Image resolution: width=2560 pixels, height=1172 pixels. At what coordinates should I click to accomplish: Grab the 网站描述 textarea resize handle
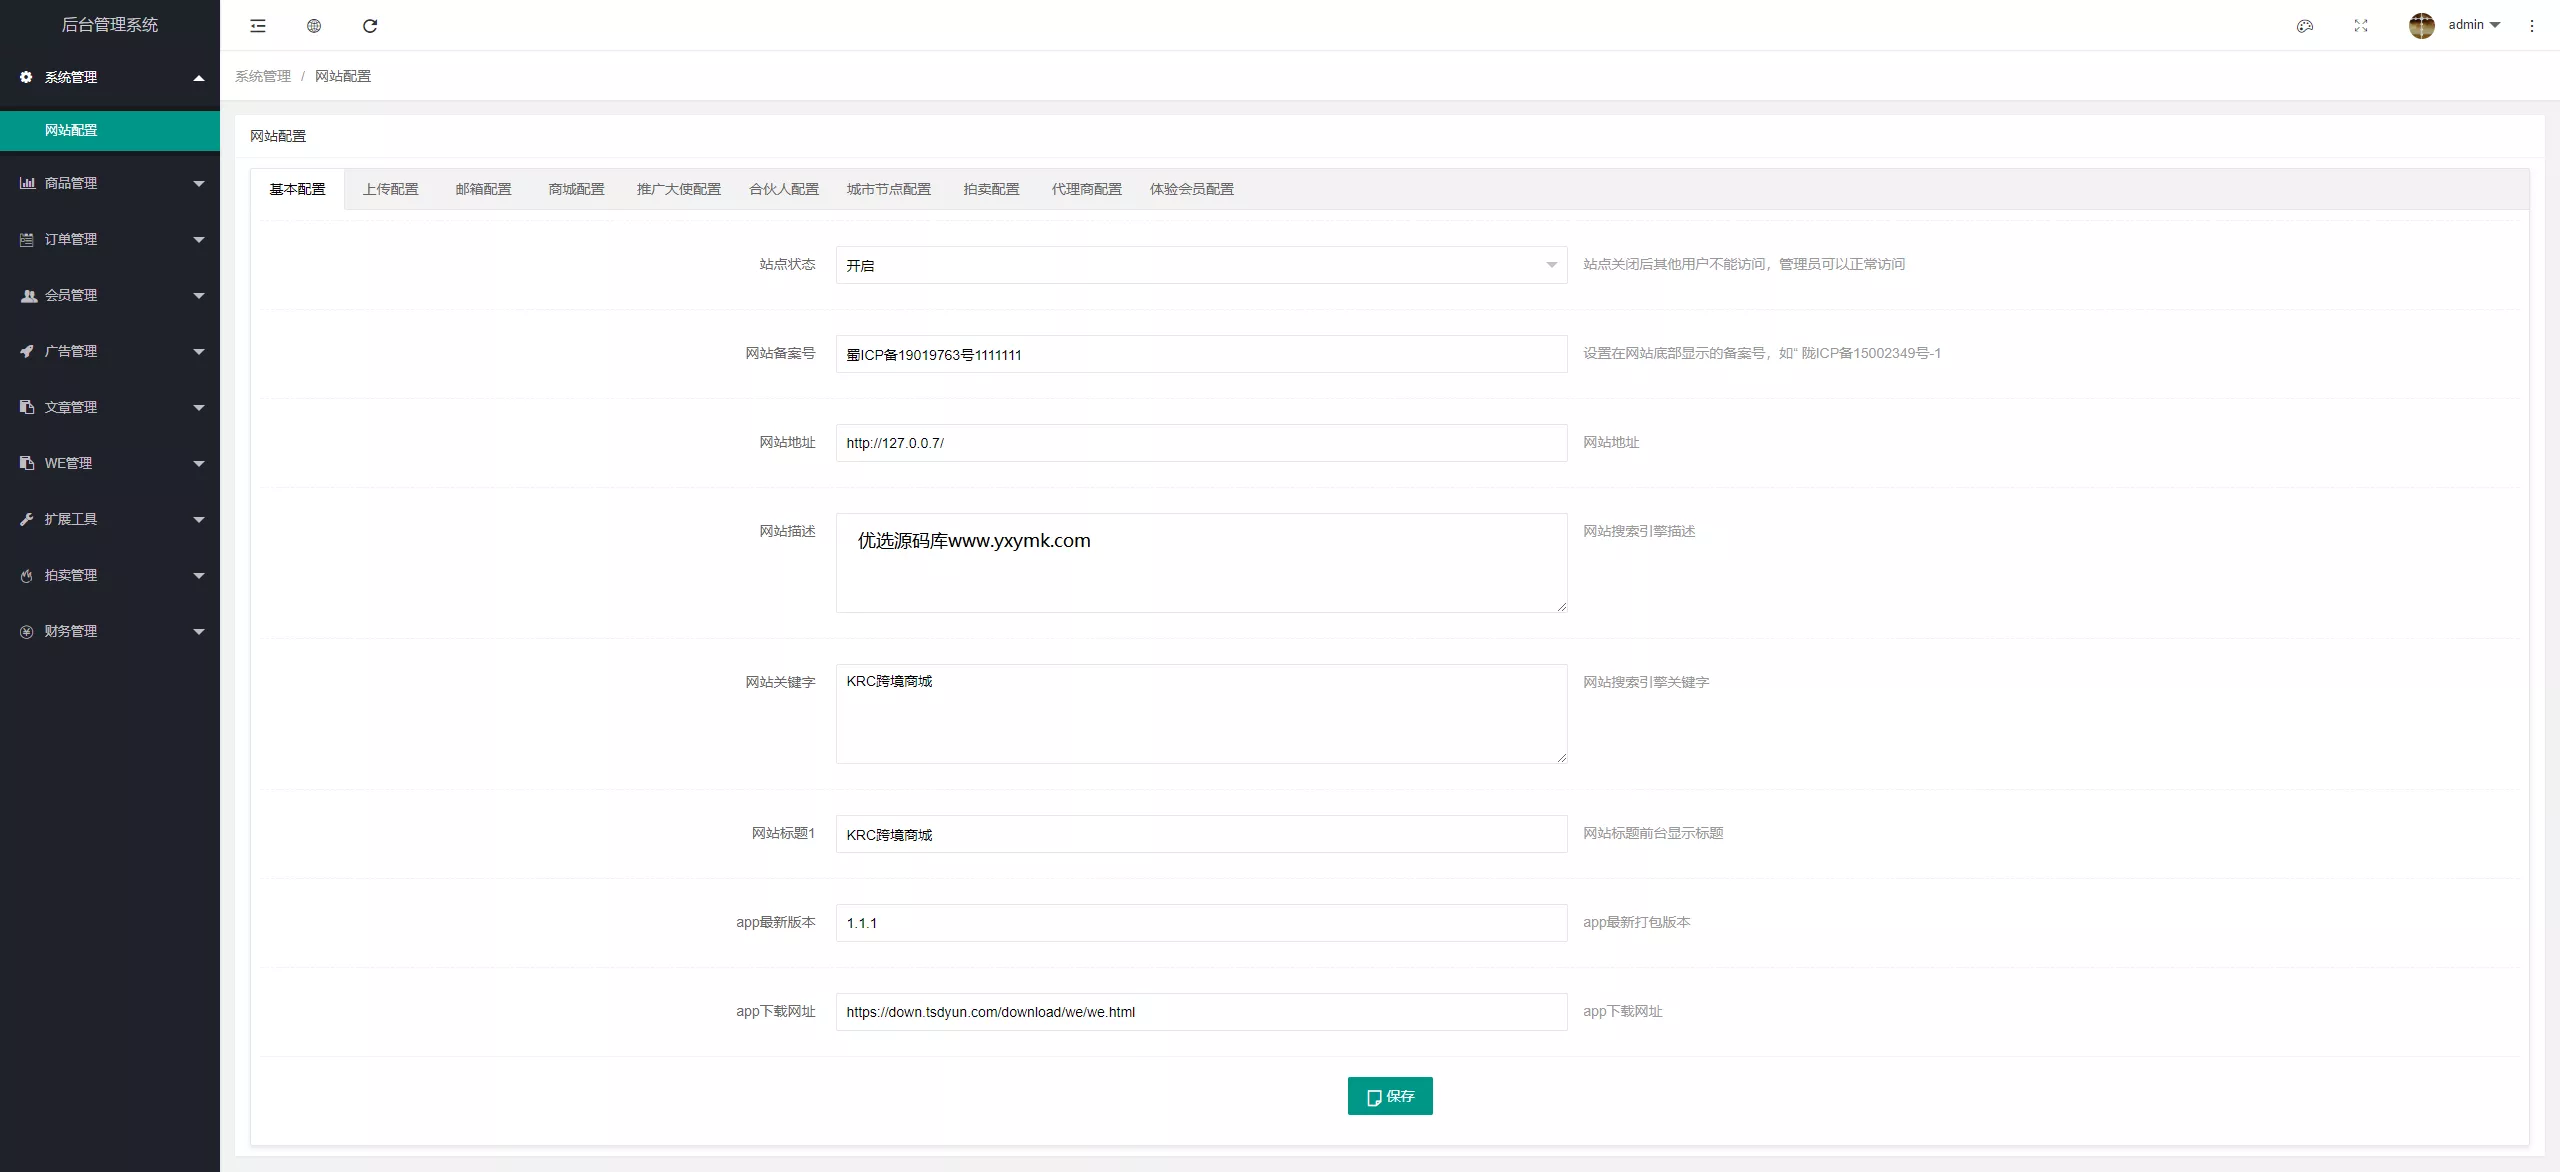1561,607
